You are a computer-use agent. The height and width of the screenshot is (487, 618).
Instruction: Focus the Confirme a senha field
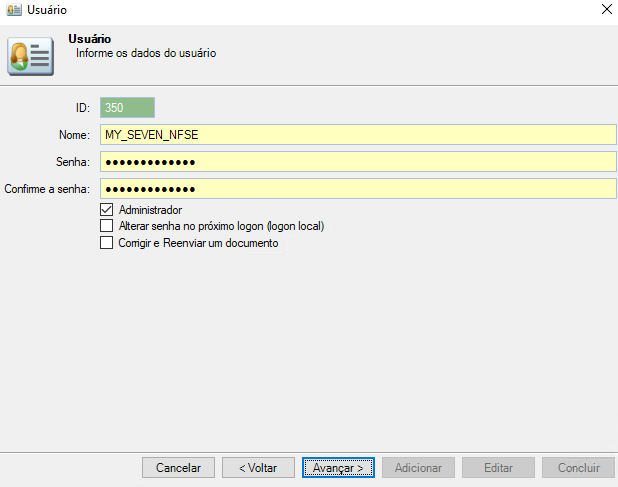tap(358, 189)
